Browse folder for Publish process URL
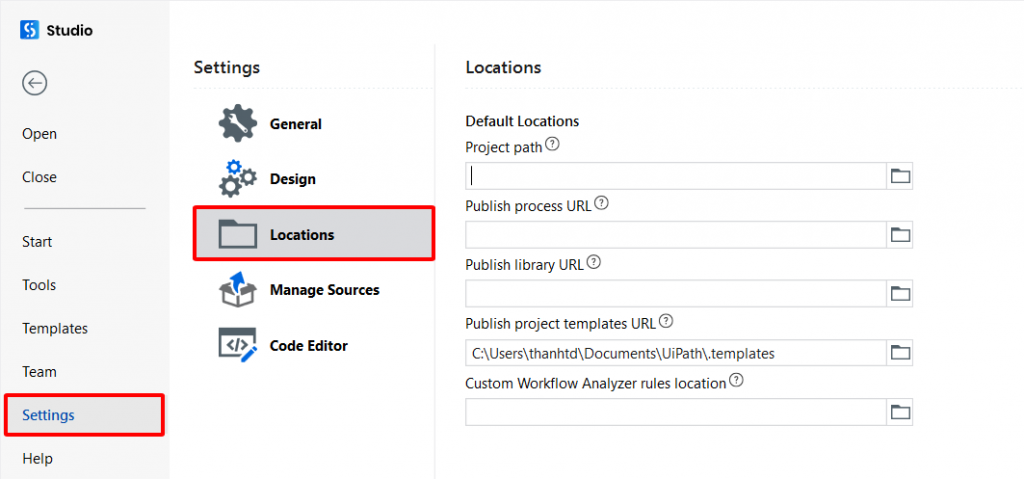 (900, 235)
